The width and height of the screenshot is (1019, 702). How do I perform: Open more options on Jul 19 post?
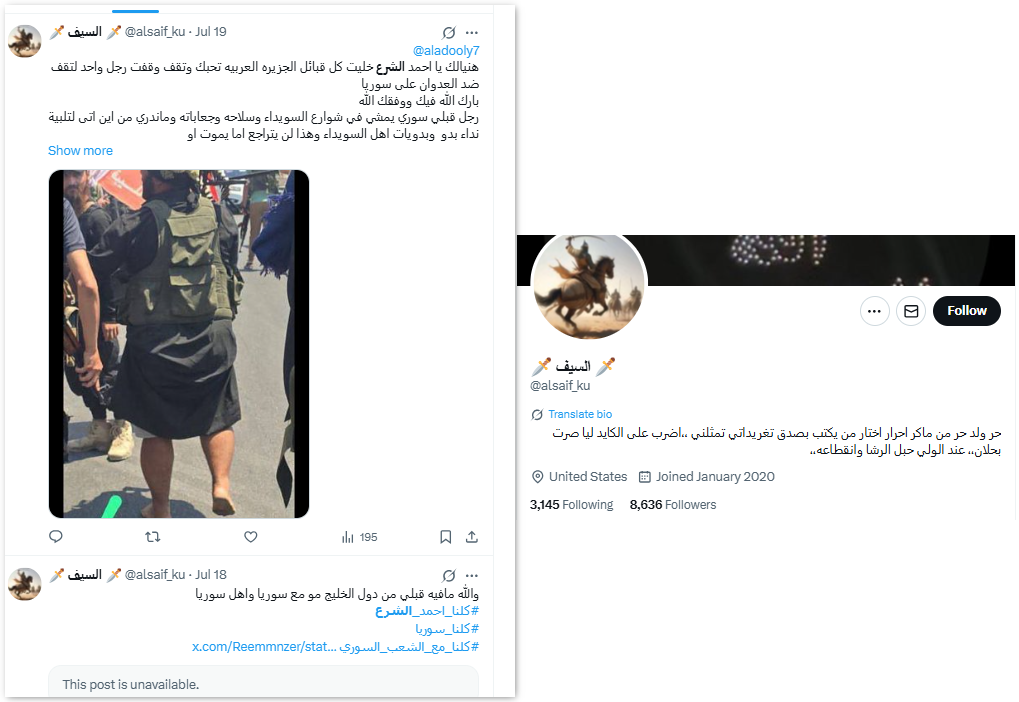point(472,32)
